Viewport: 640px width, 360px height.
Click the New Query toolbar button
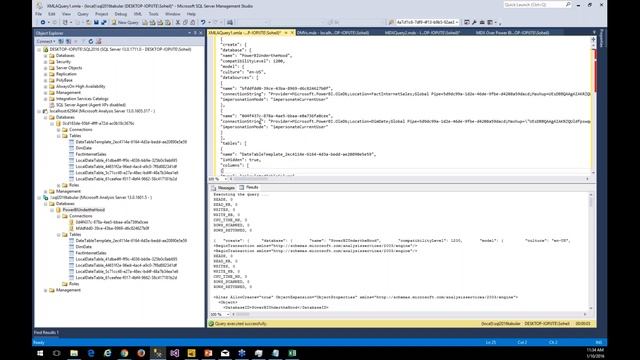point(125,22)
